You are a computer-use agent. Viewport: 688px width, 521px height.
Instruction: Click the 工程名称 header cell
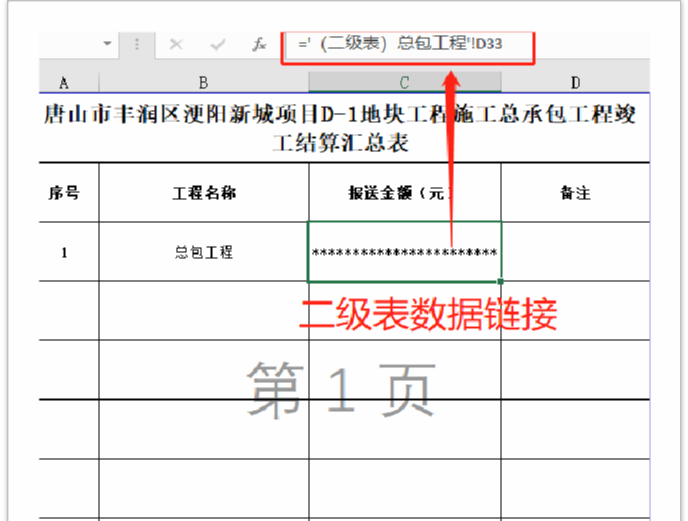pos(204,193)
